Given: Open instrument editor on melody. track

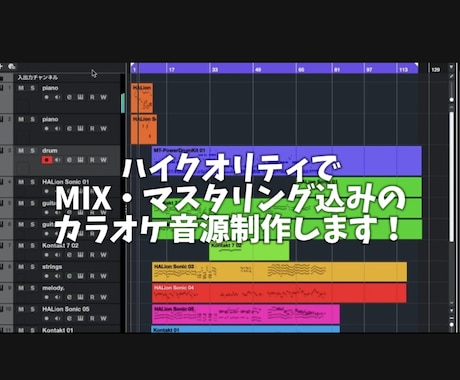Looking at the screenshot, I should tap(80, 297).
